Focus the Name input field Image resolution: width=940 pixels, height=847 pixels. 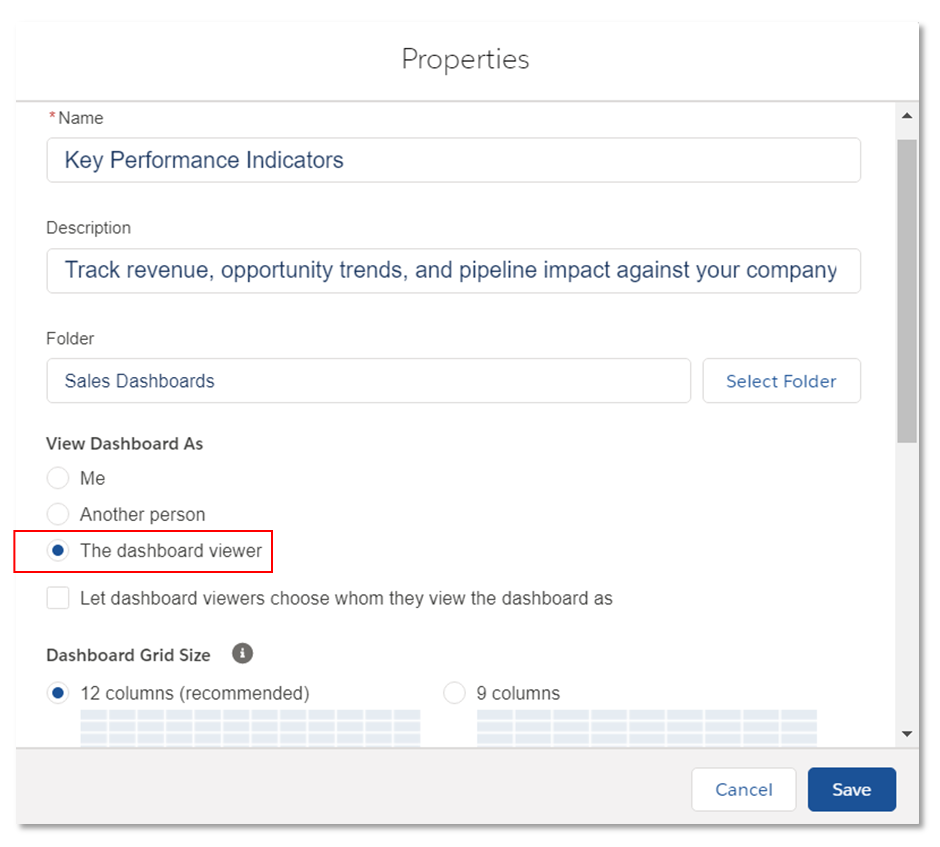click(454, 160)
